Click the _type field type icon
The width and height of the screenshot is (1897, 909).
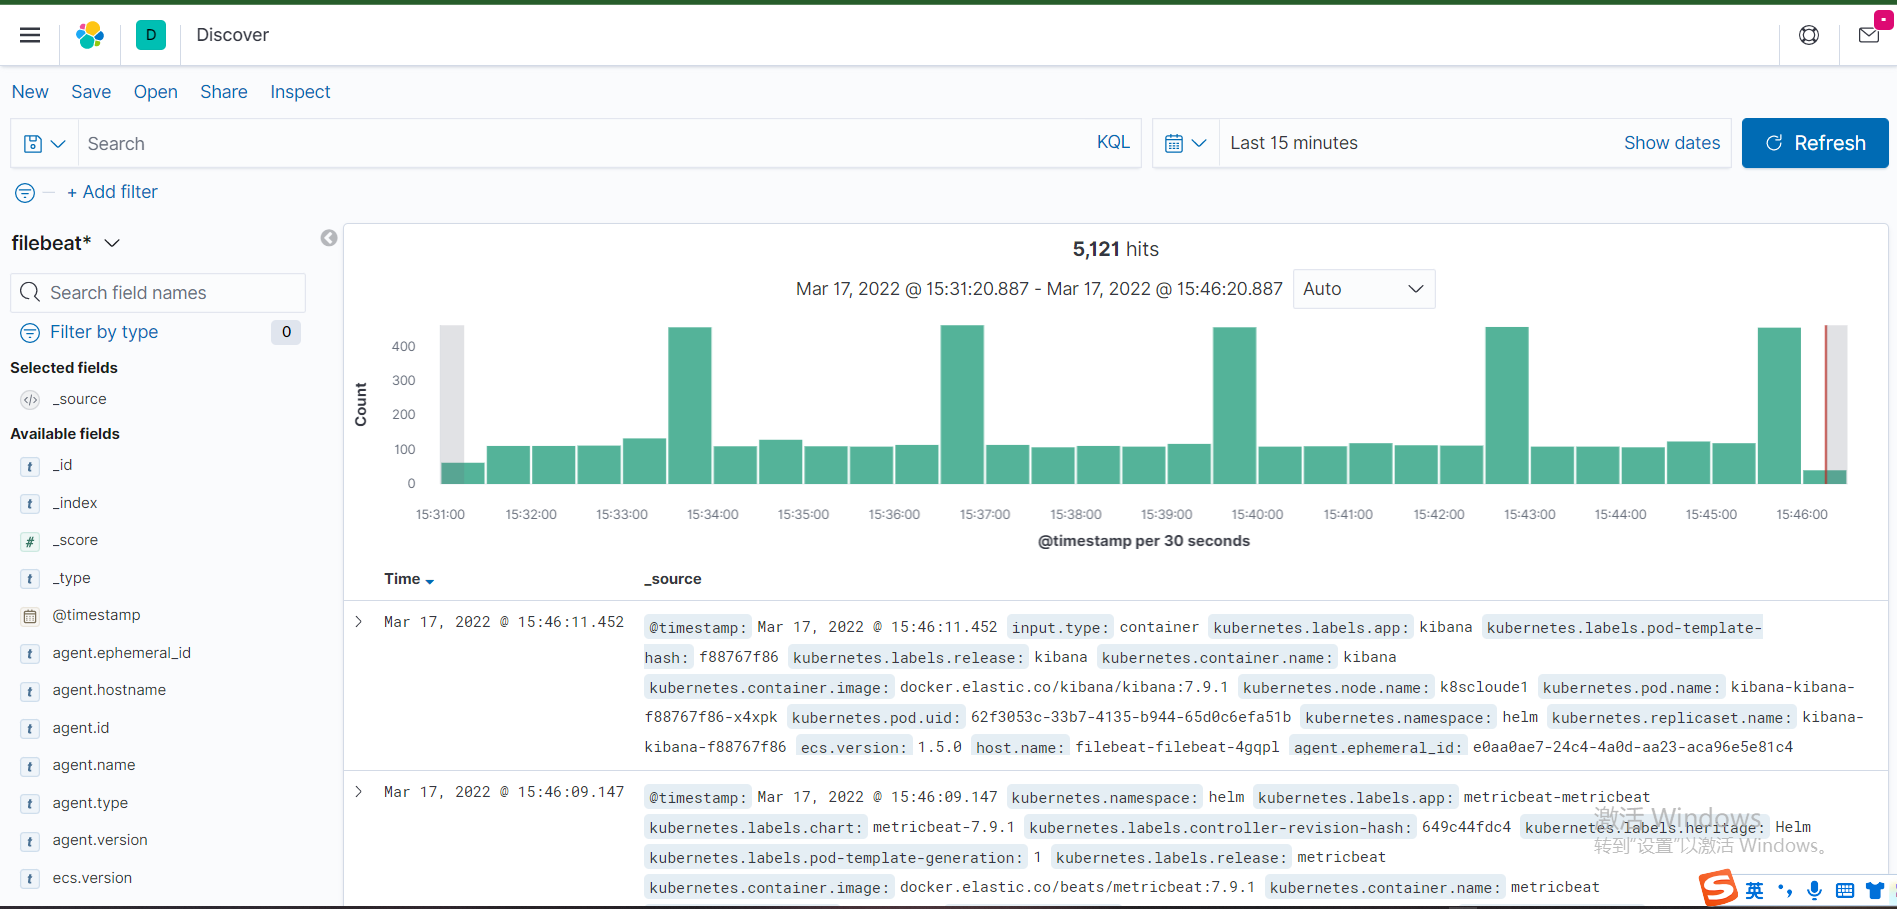(30, 579)
